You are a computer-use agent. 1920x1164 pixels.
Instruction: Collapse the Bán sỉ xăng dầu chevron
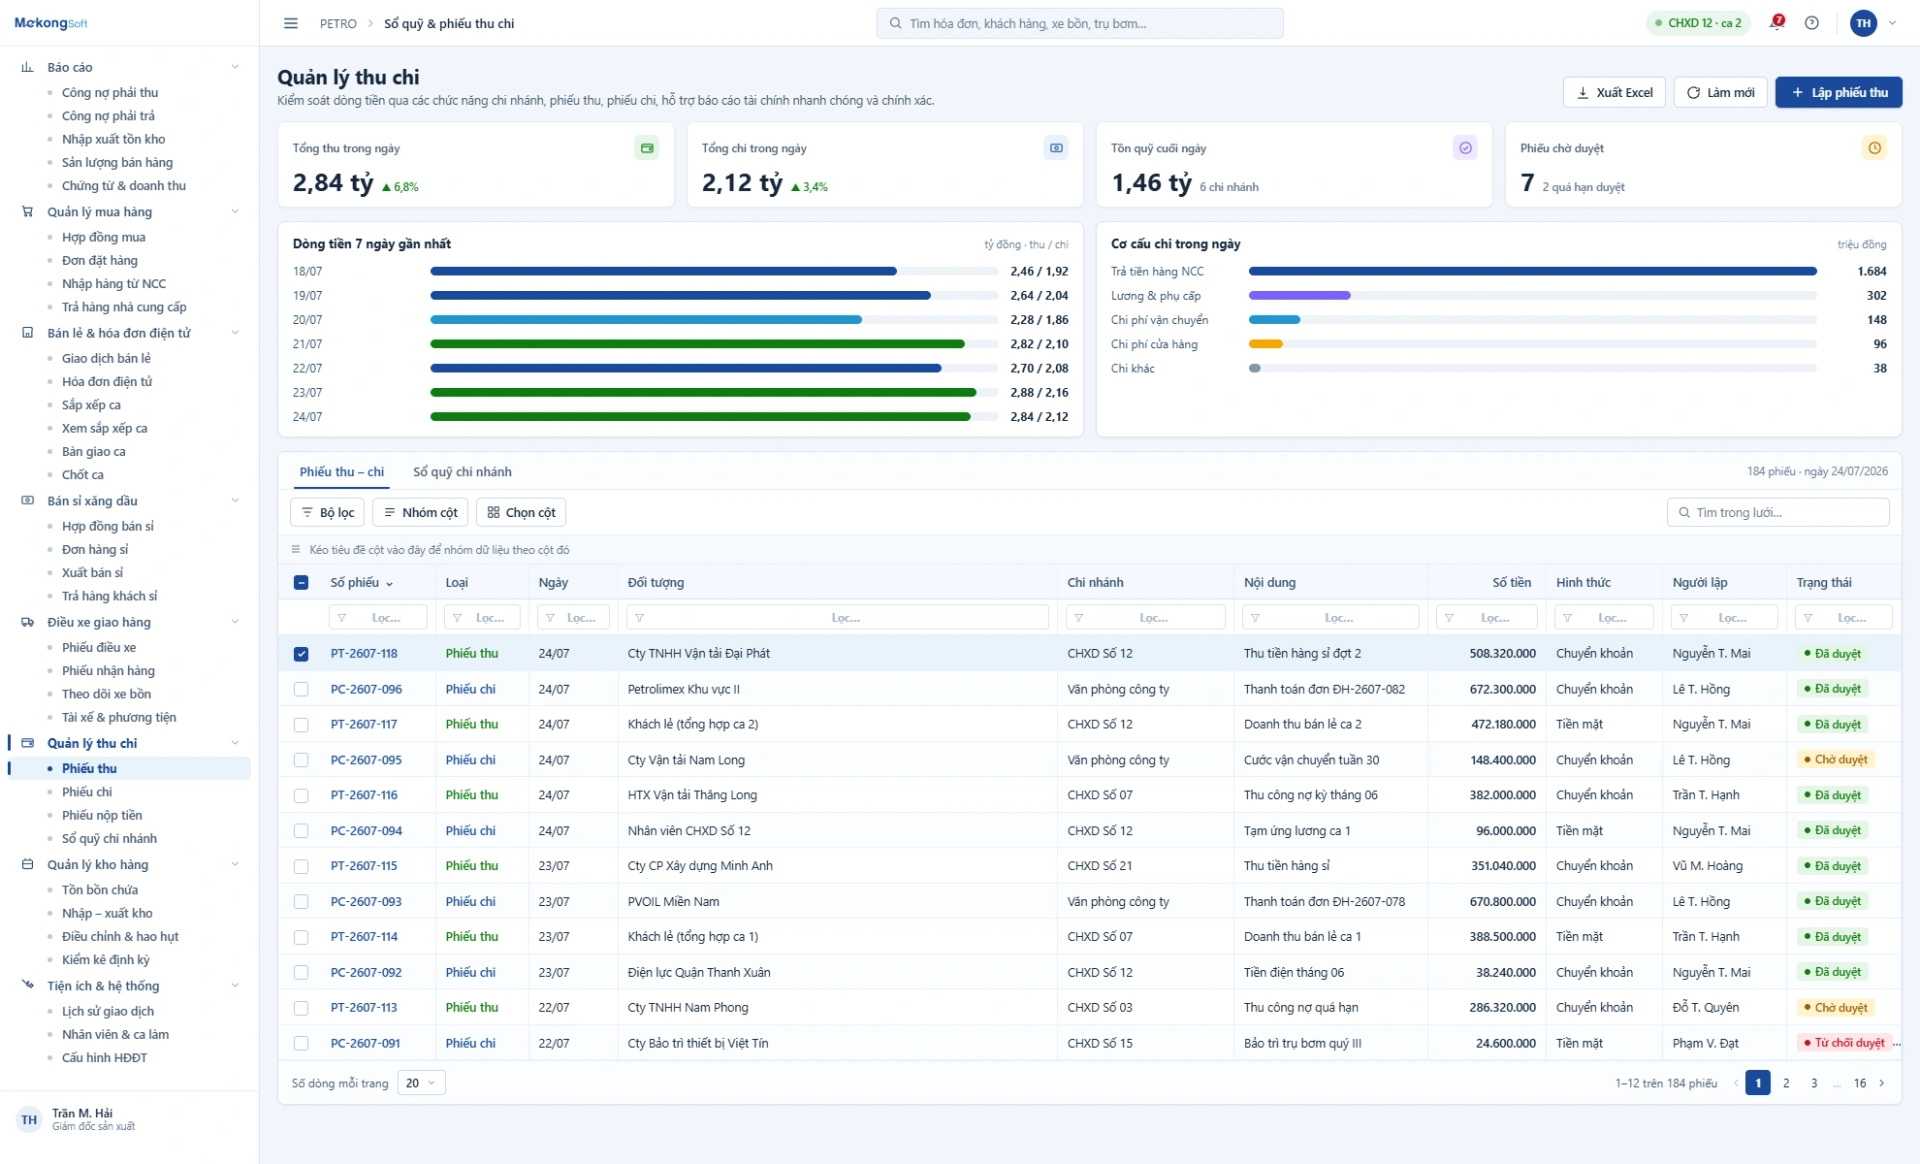(x=235, y=501)
